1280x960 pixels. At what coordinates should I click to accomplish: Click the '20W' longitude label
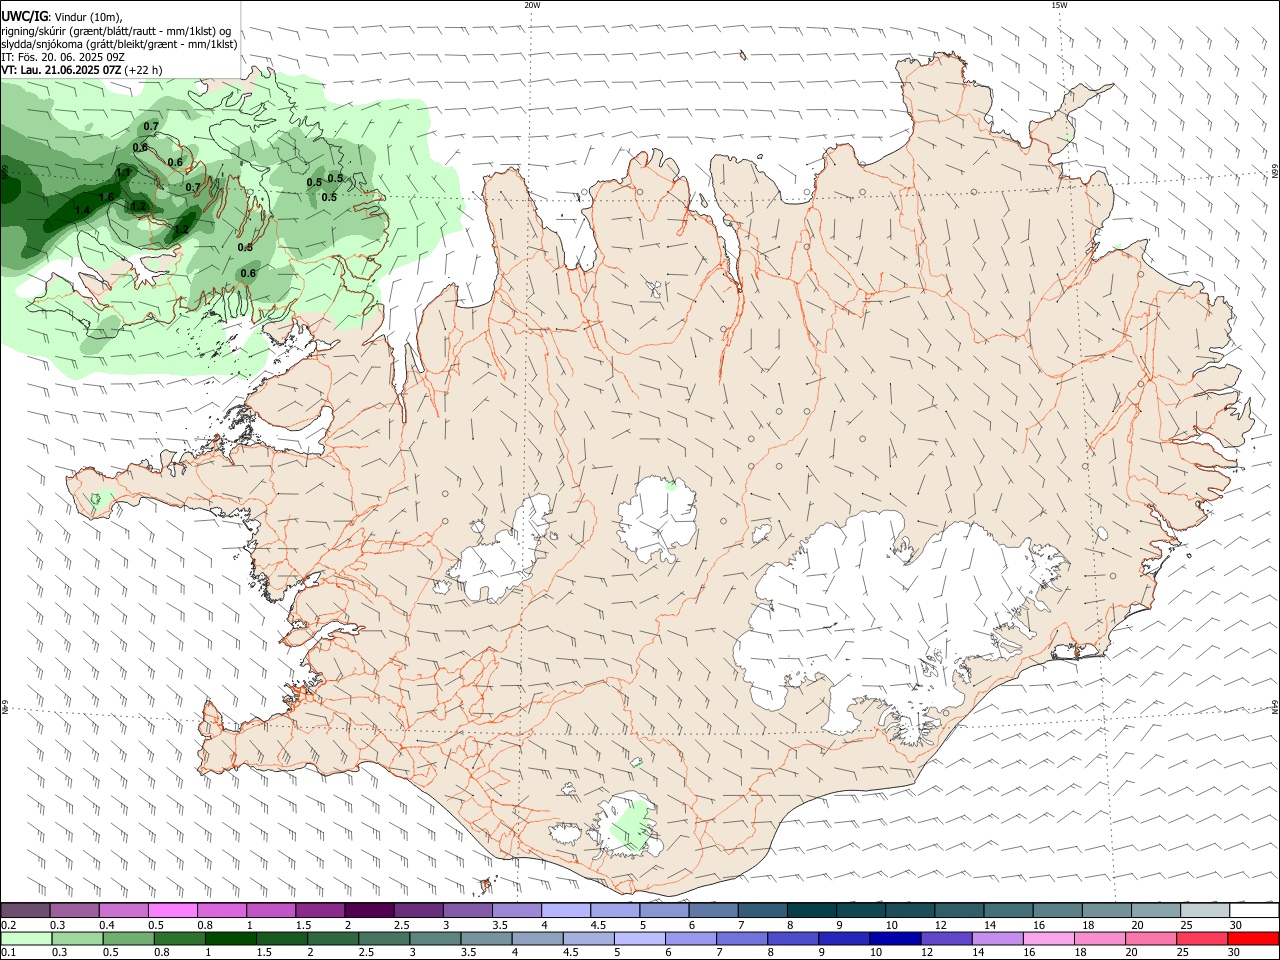(x=532, y=5)
